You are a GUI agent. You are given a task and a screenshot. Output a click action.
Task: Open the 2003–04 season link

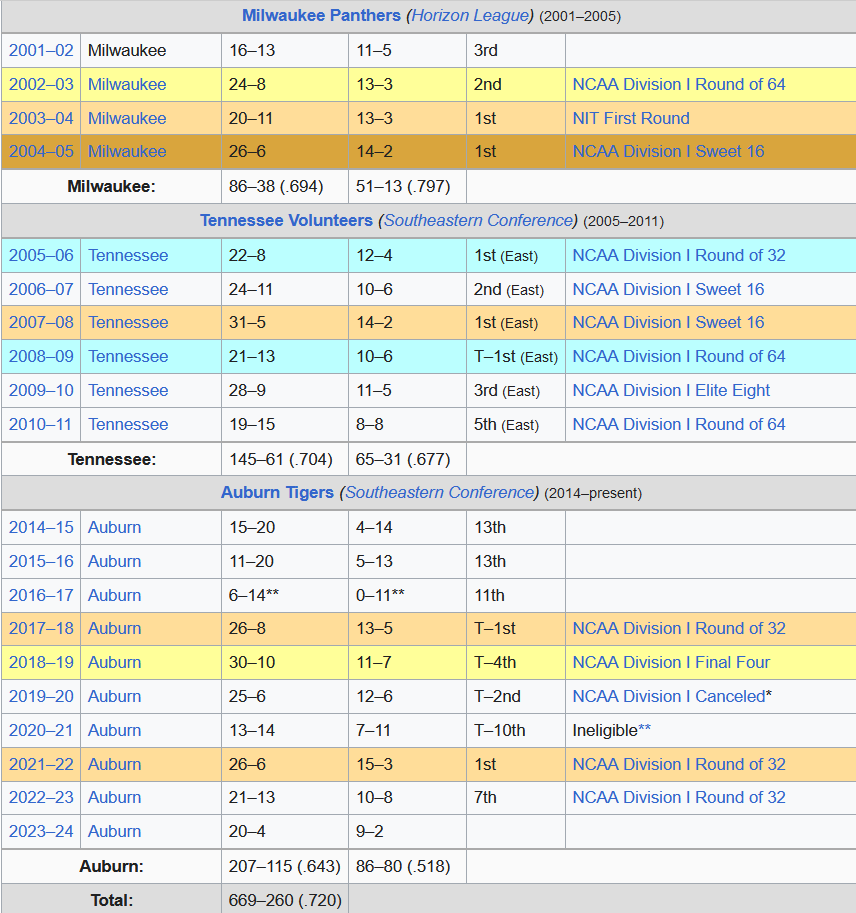click(41, 118)
